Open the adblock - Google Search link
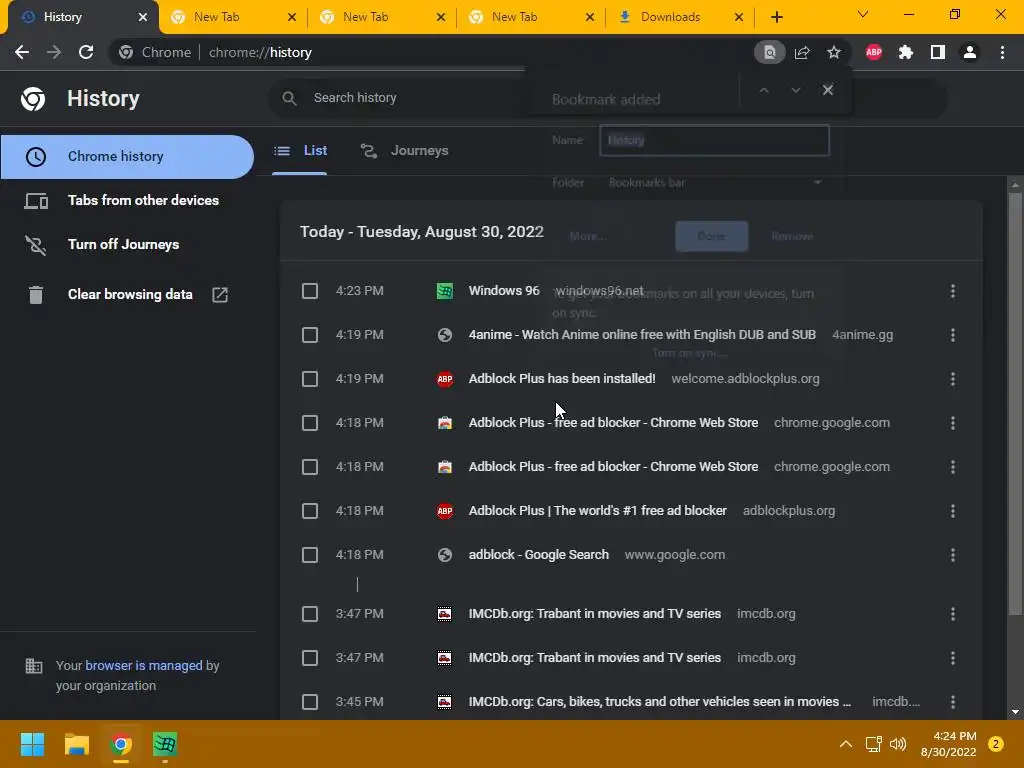Viewport: 1024px width, 768px height. [x=539, y=554]
